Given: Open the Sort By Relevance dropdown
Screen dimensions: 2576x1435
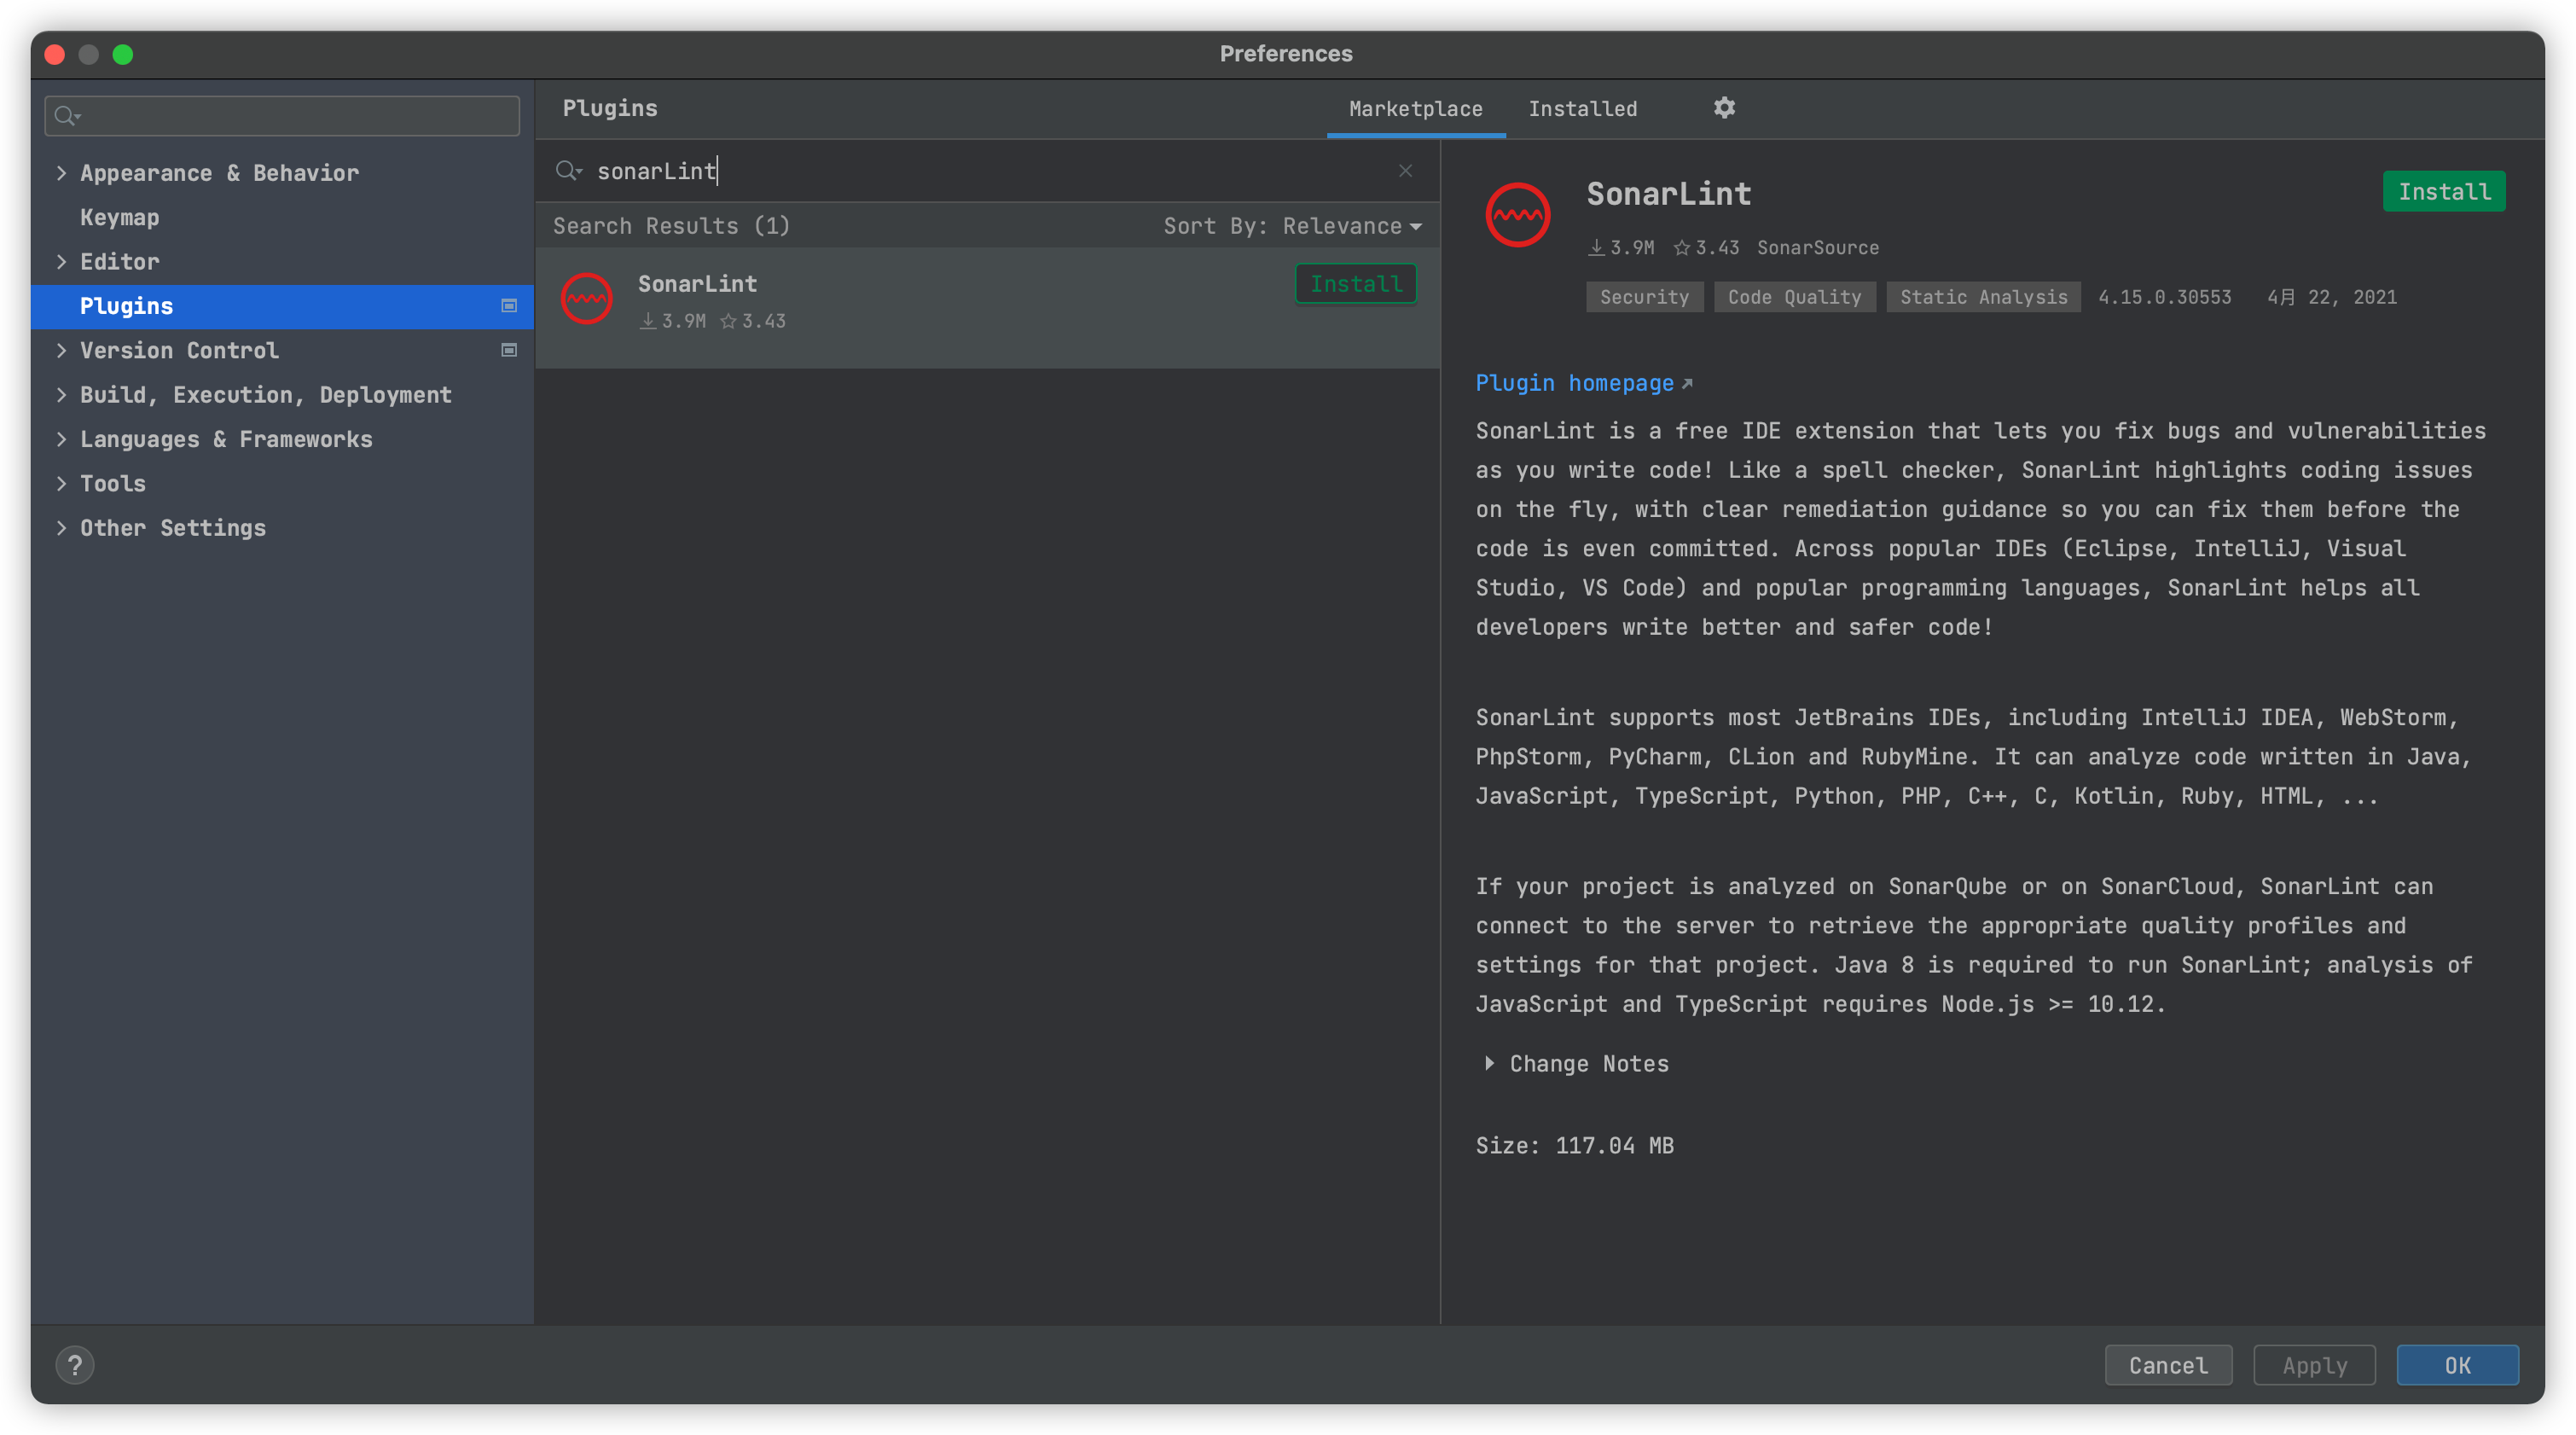Looking at the screenshot, I should pos(1292,226).
